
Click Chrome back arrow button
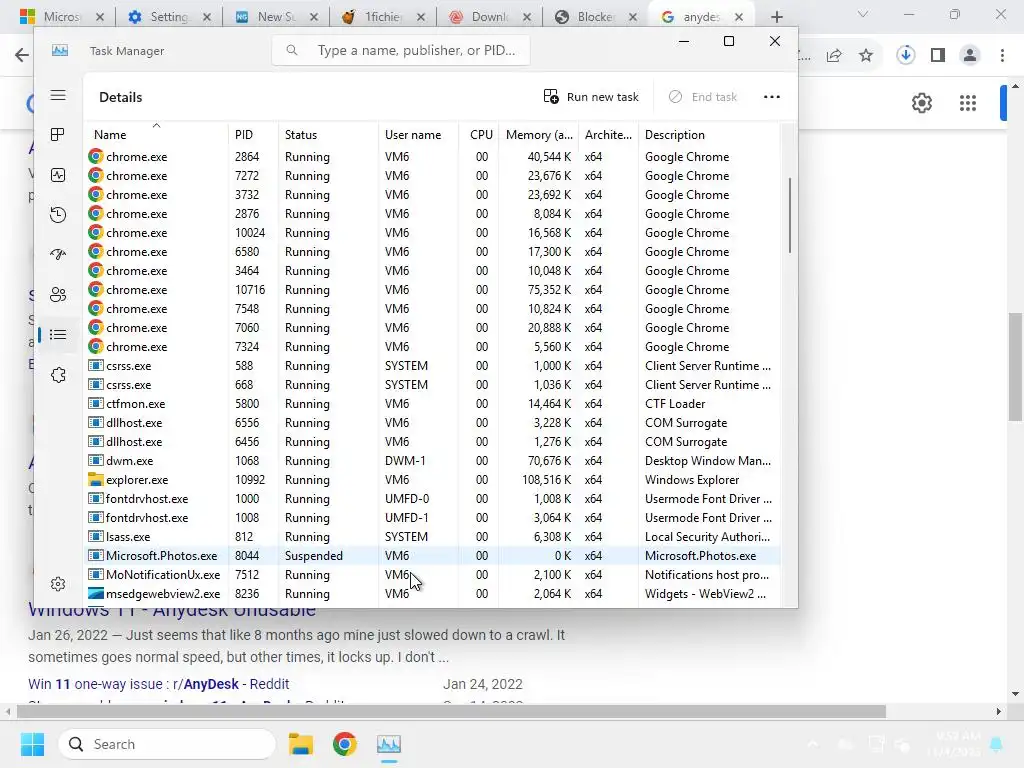pos(22,56)
